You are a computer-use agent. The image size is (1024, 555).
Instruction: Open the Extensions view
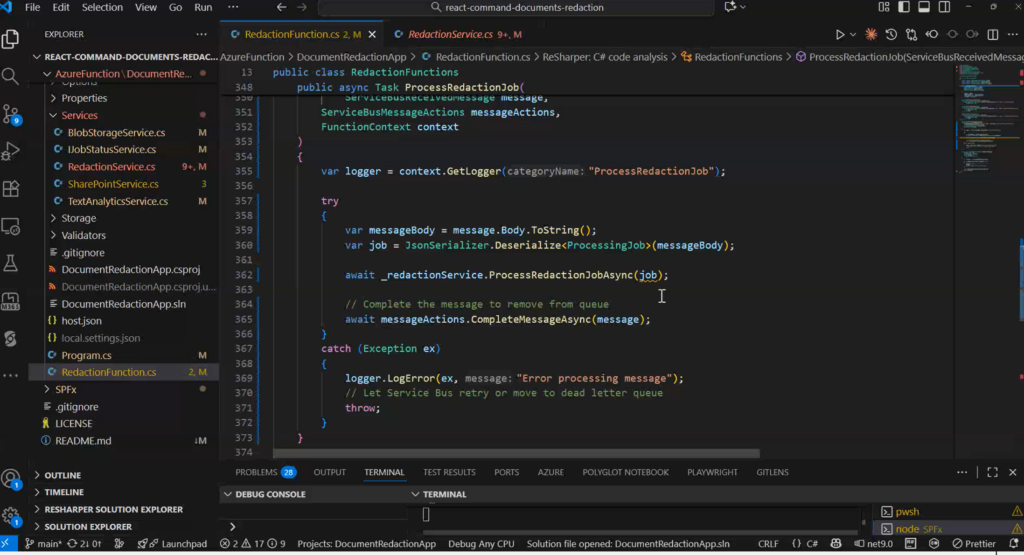click(x=11, y=189)
